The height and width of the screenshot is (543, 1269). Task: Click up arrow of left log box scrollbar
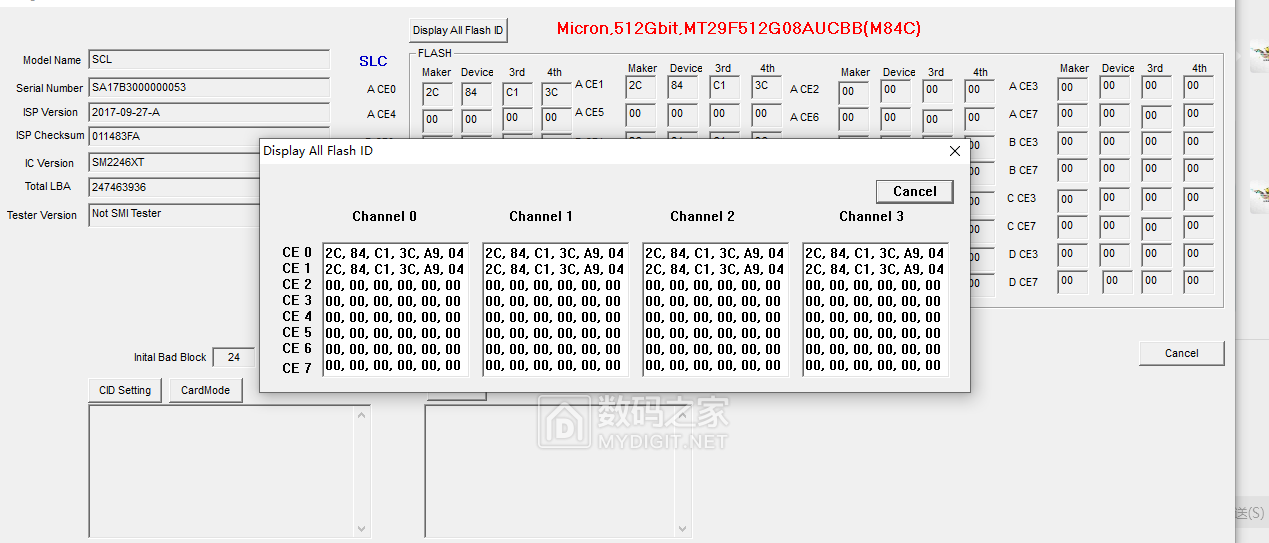[362, 414]
